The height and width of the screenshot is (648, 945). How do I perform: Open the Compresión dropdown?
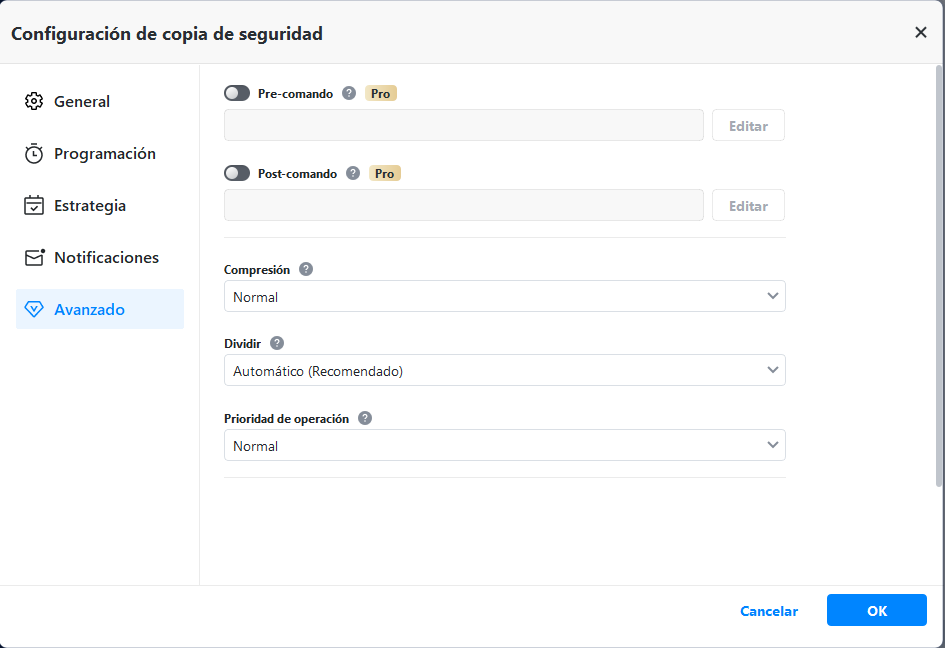point(504,296)
